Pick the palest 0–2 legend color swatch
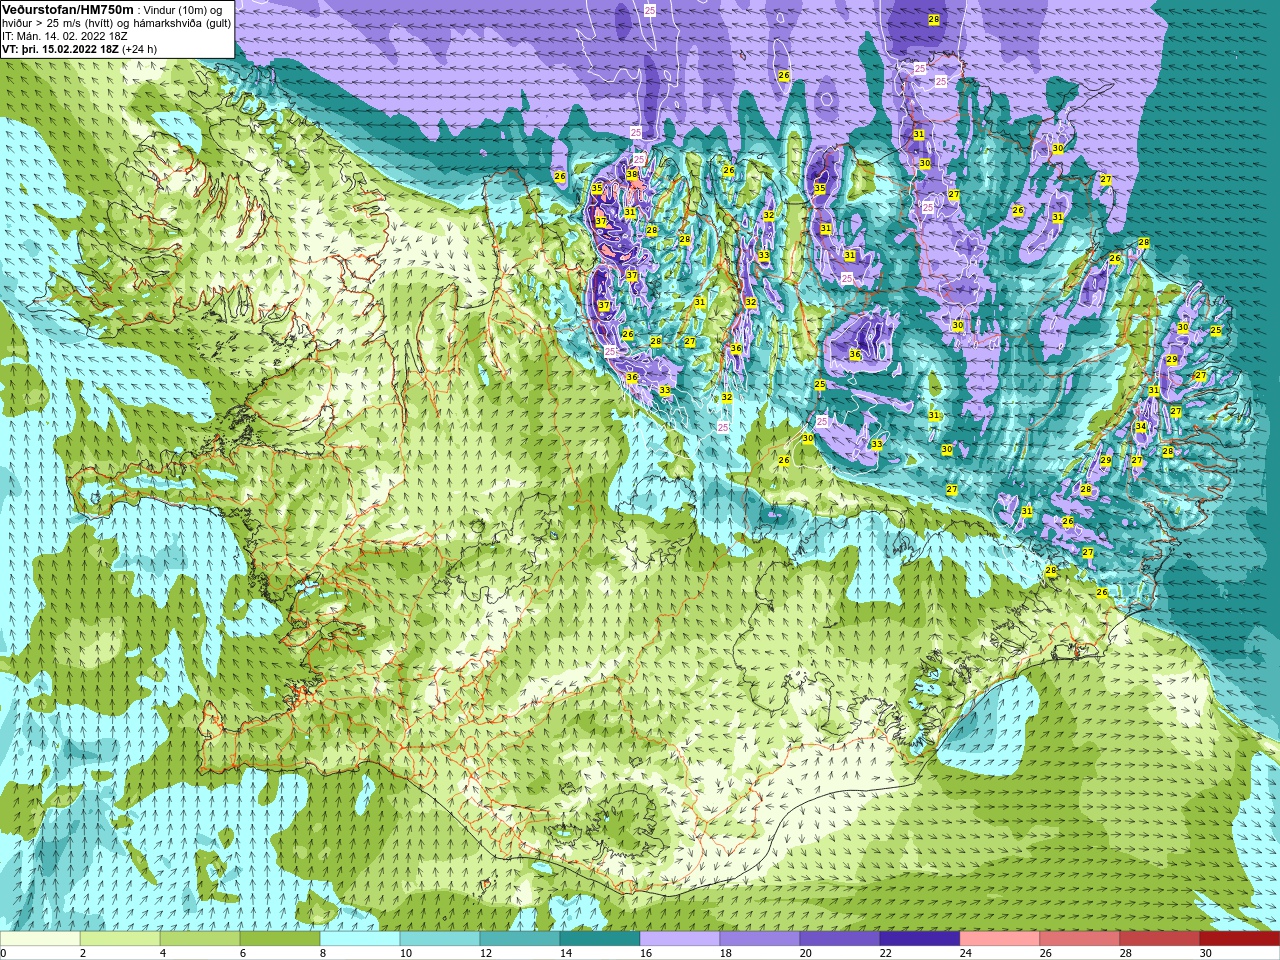The width and height of the screenshot is (1280, 960). tap(40, 939)
